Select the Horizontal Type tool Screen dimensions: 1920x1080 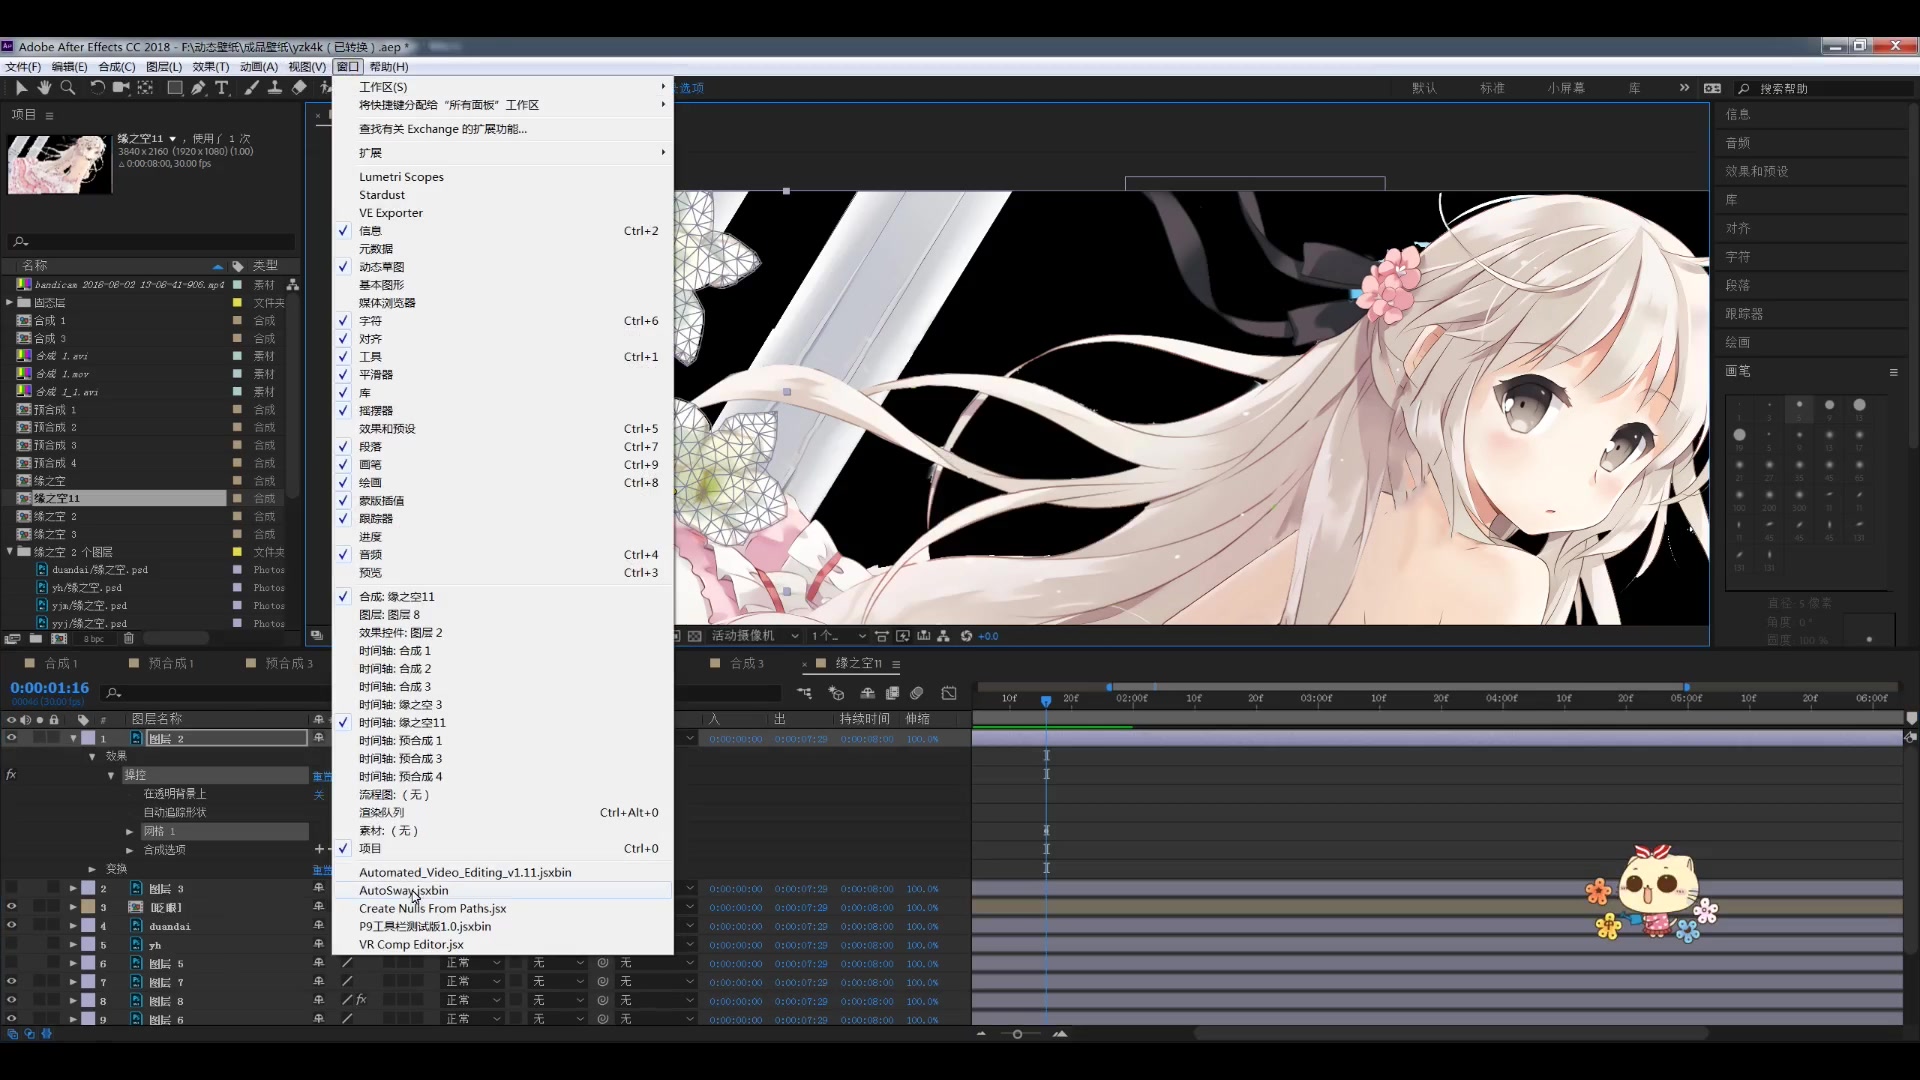click(222, 88)
